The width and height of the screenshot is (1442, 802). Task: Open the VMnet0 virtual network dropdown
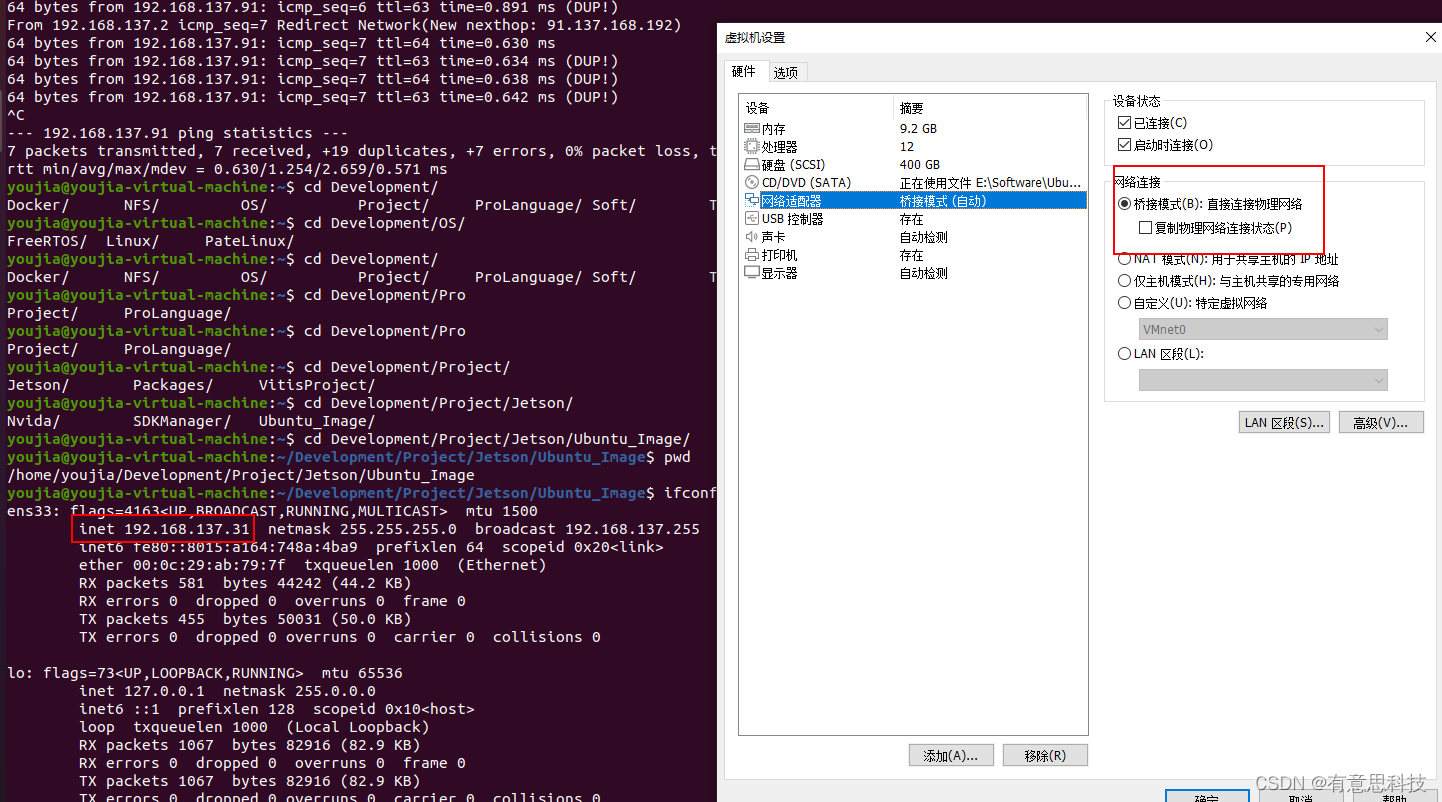[1263, 329]
